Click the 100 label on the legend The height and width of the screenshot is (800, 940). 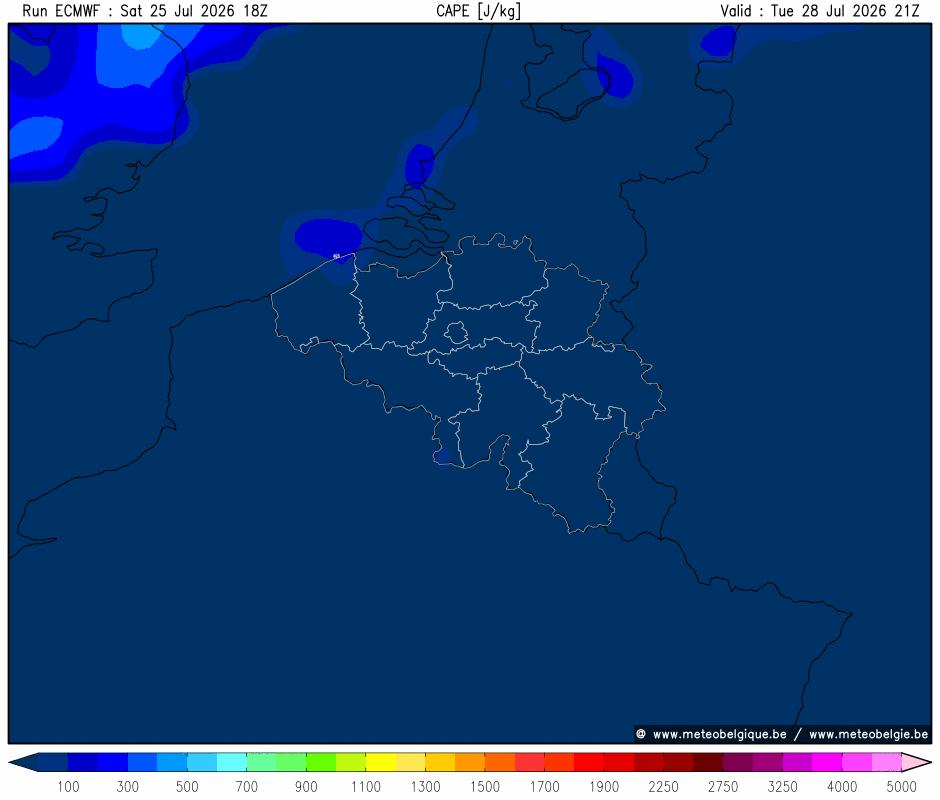(68, 786)
